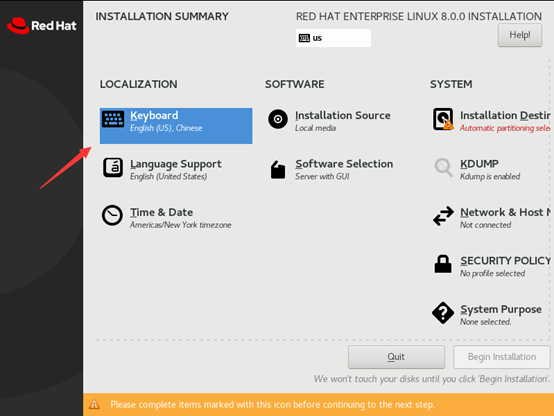Click the Help! button

pos(520,35)
